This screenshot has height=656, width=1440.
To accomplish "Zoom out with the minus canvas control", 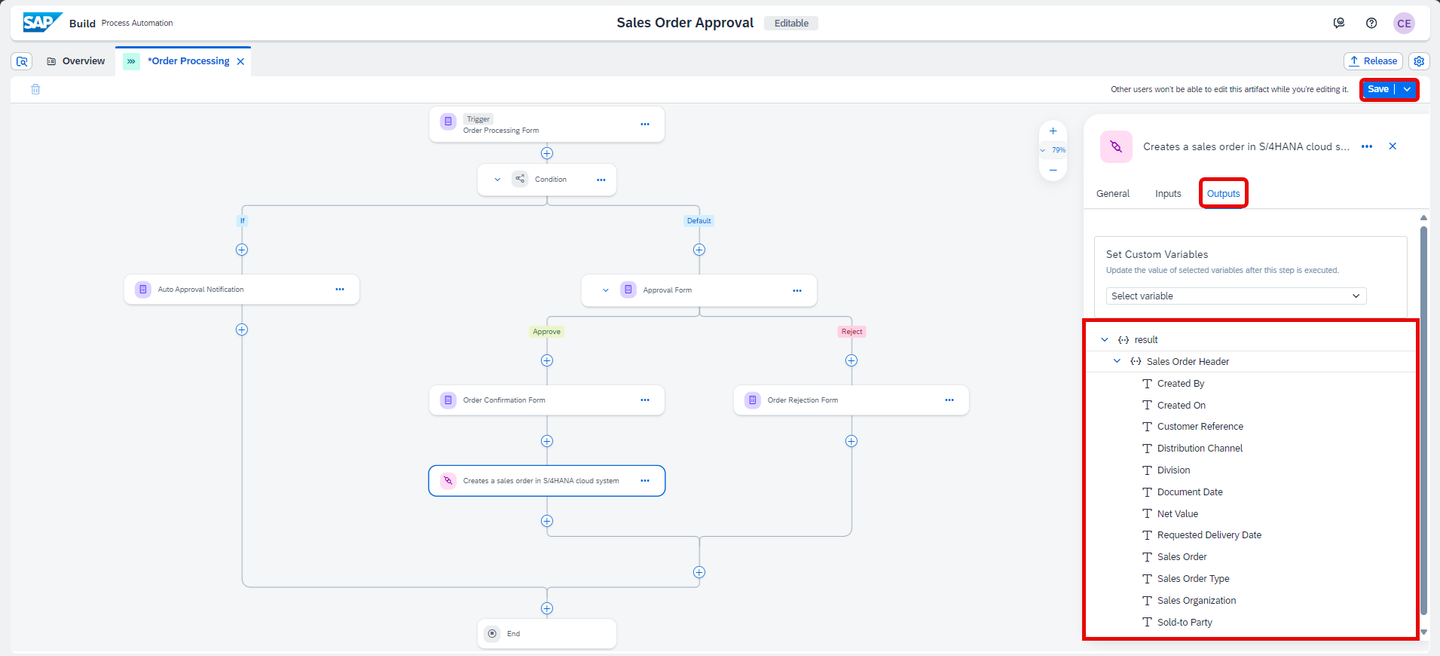I will click(1053, 171).
